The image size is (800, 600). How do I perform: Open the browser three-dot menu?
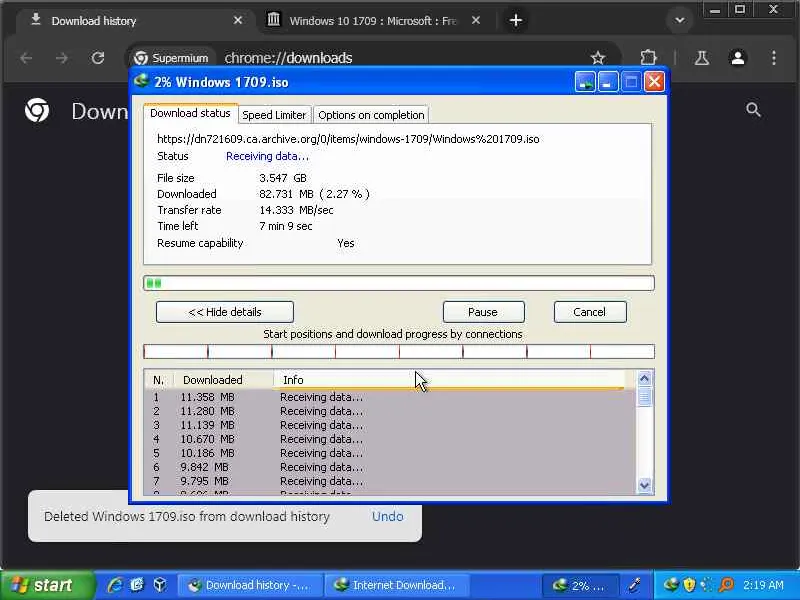[x=774, y=58]
